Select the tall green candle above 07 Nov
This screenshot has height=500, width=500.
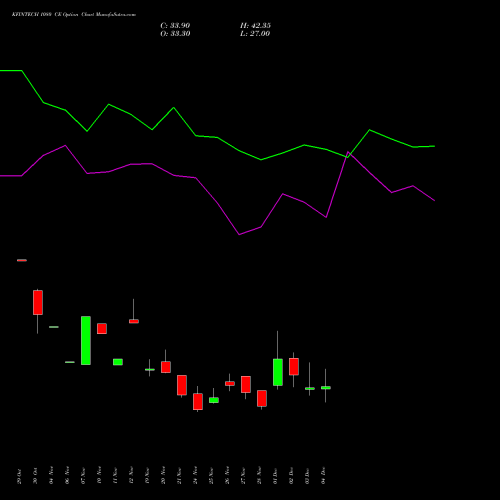pos(86,340)
